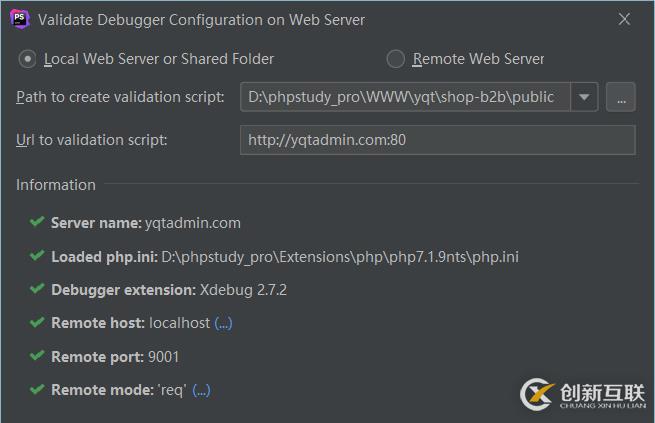Click the checkmark beside Remote host
655x423 pixels.
point(37,323)
